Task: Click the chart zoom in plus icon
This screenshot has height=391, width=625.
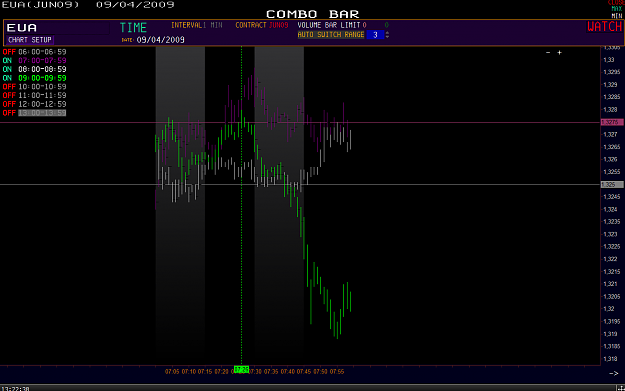Action: (559, 53)
